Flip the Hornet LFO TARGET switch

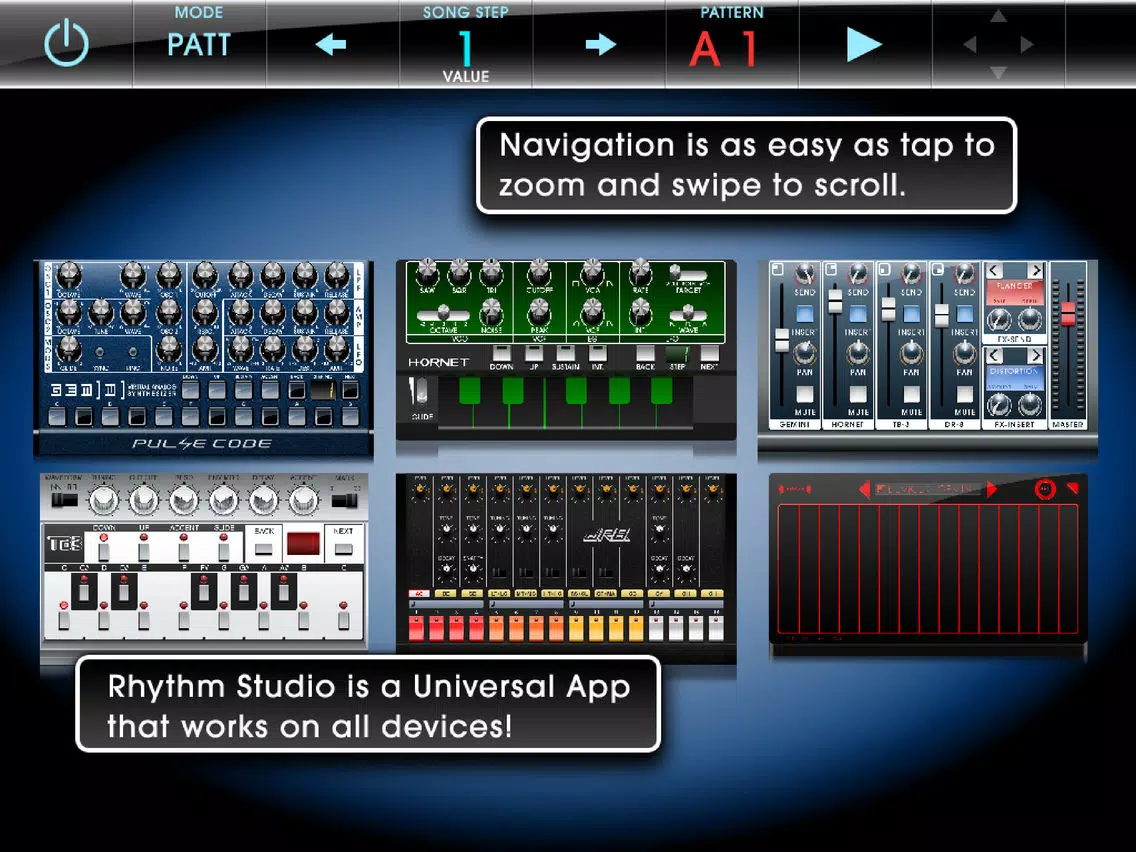click(x=688, y=274)
